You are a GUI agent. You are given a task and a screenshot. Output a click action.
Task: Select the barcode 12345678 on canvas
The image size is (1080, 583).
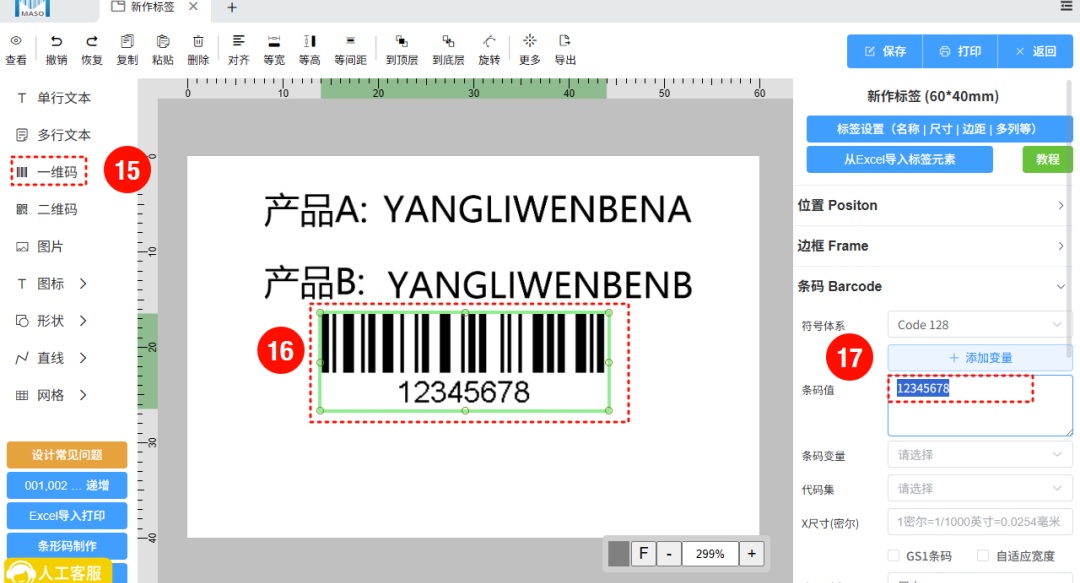(x=465, y=361)
